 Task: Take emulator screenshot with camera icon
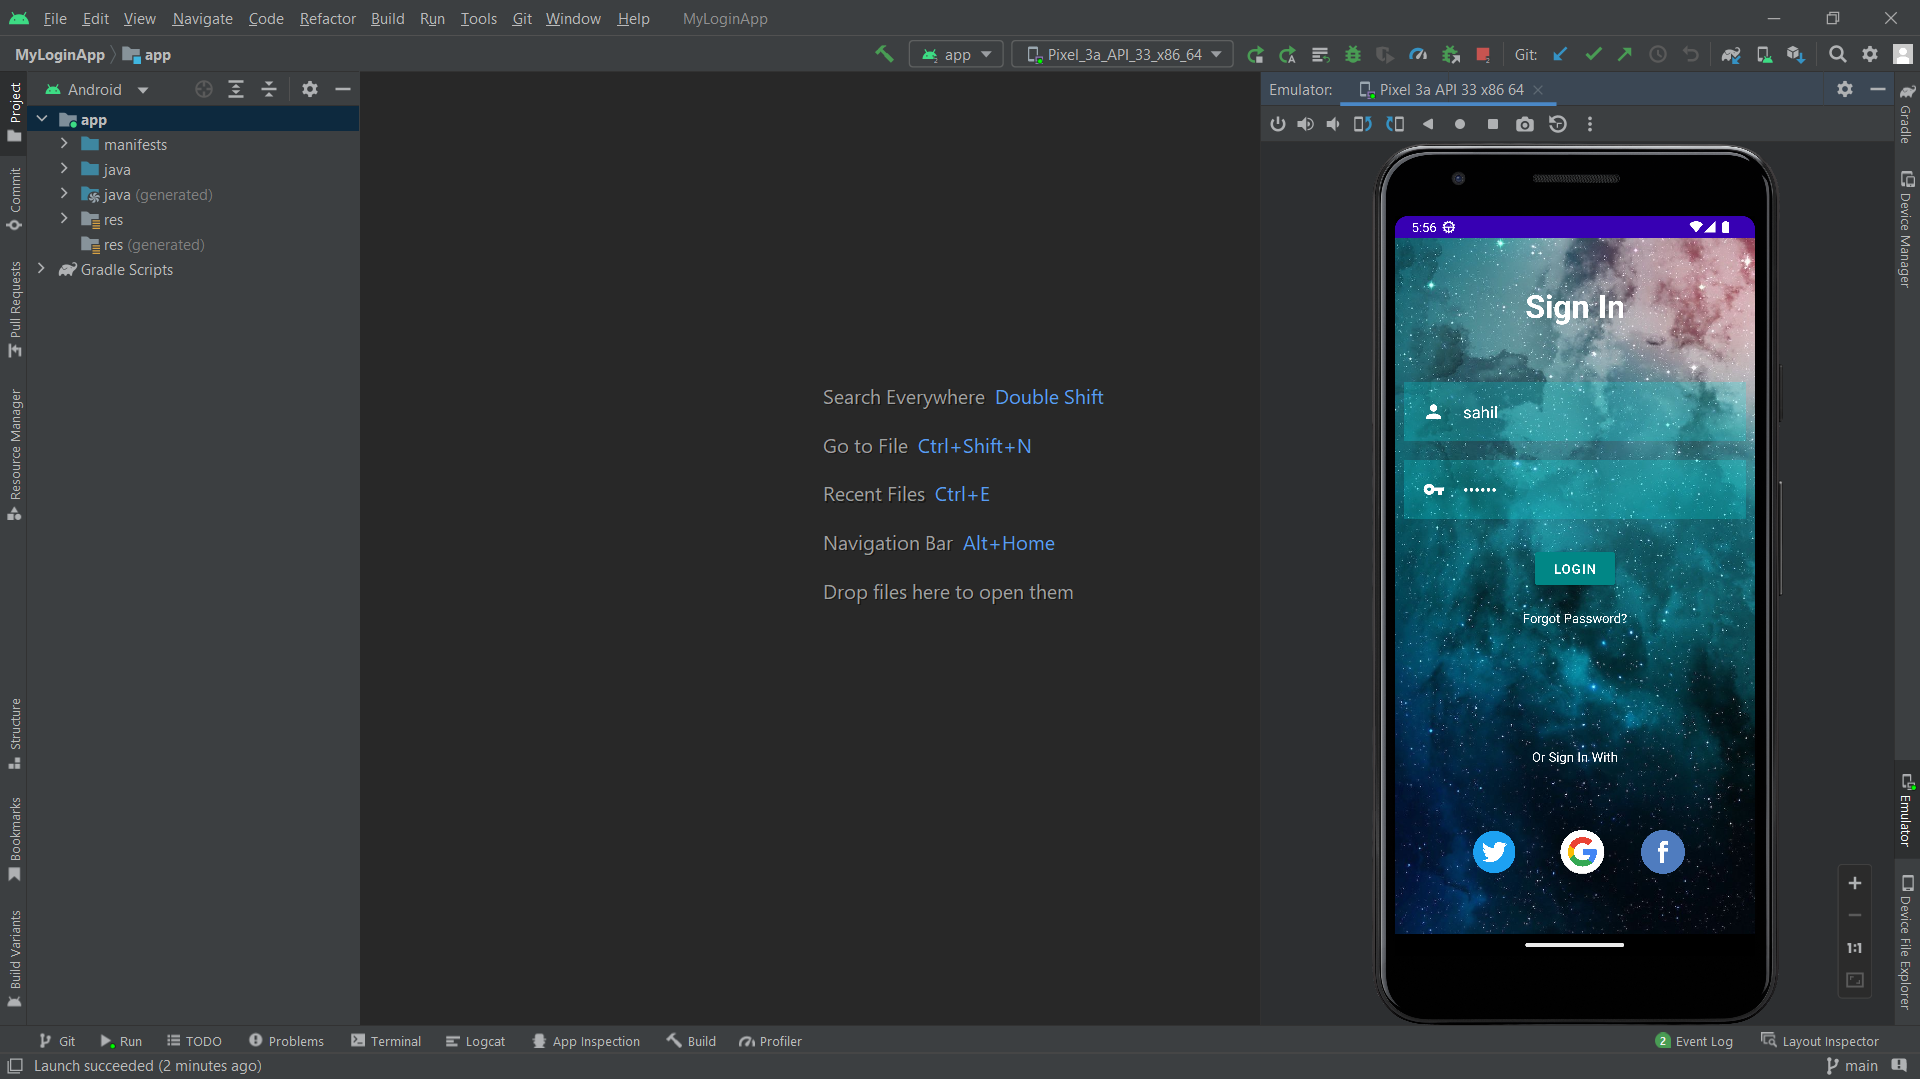coord(1524,124)
